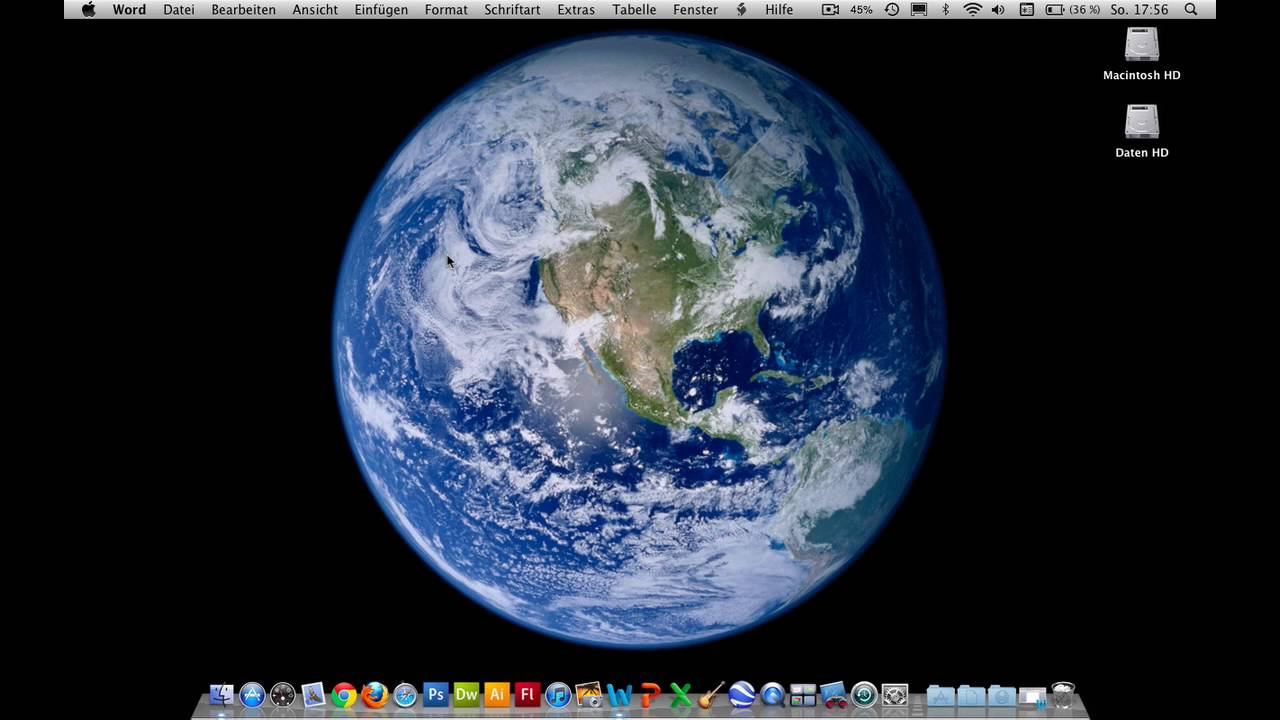Screen dimensions: 1280x720
Task: Open System Preferences gear in Dock
Action: click(895, 695)
